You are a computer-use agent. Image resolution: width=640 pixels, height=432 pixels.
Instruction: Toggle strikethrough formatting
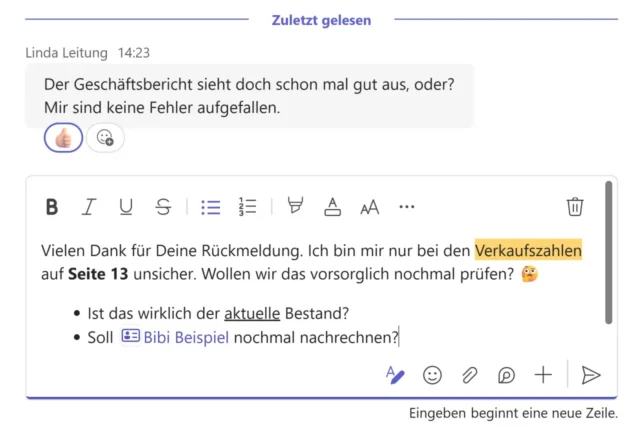click(x=163, y=207)
